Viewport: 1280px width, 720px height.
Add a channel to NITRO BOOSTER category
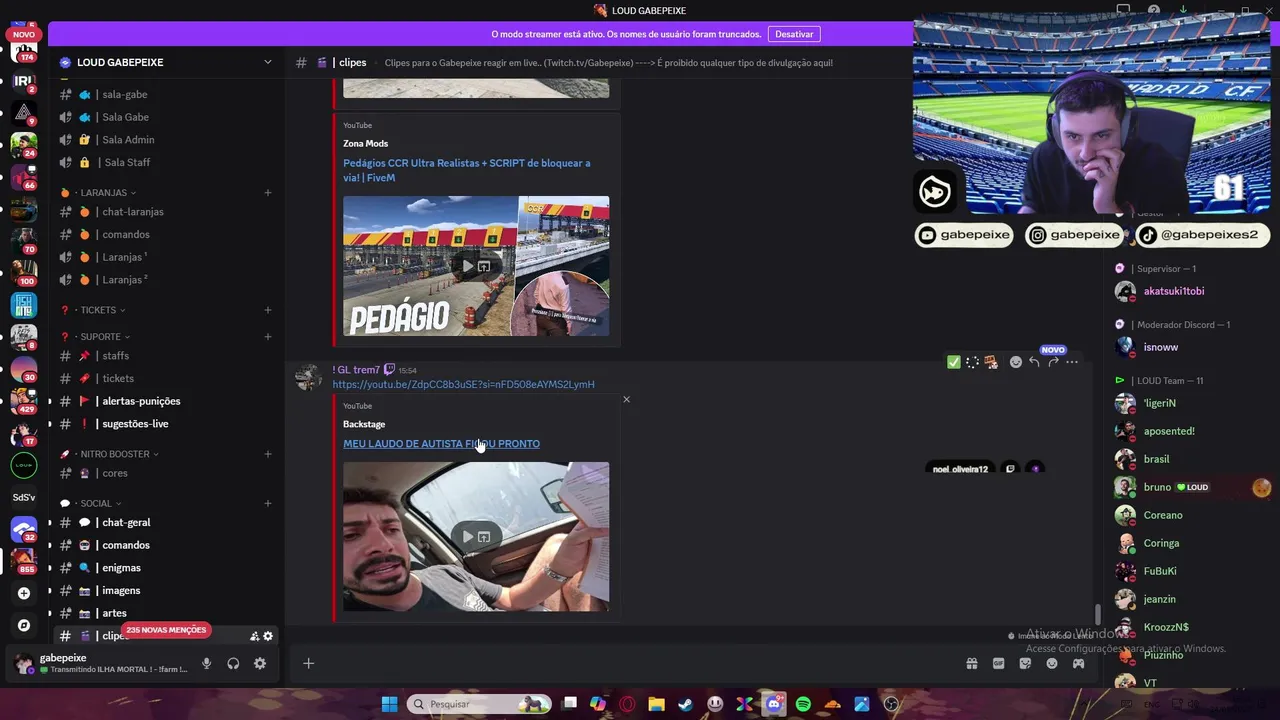point(268,454)
